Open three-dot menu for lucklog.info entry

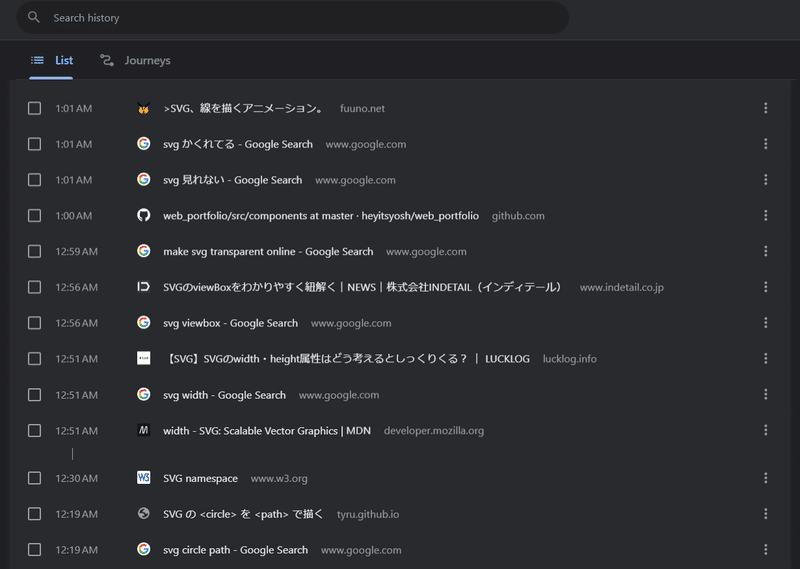pos(765,359)
